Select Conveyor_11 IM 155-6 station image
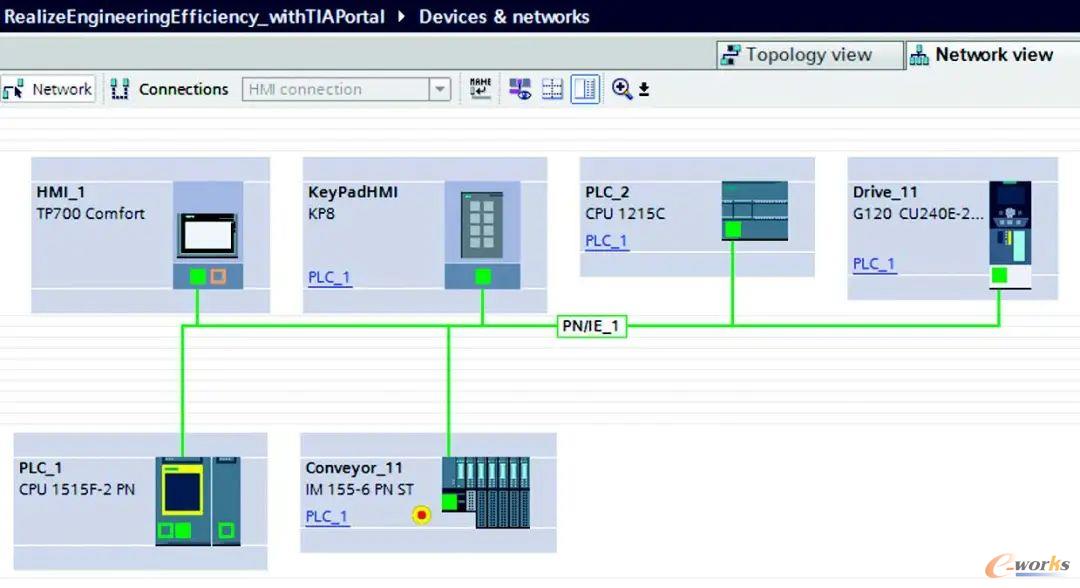This screenshot has width=1080, height=588. pos(486,492)
